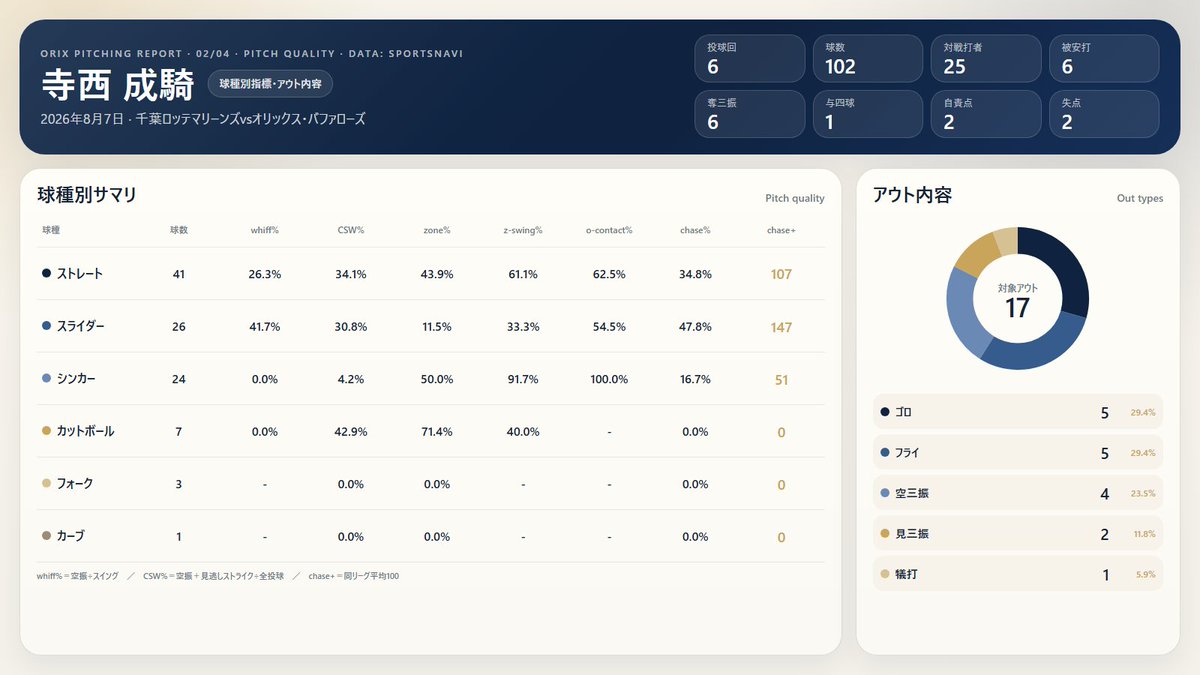Click the フォーク pitch name
1200x675 pixels.
pos(75,484)
